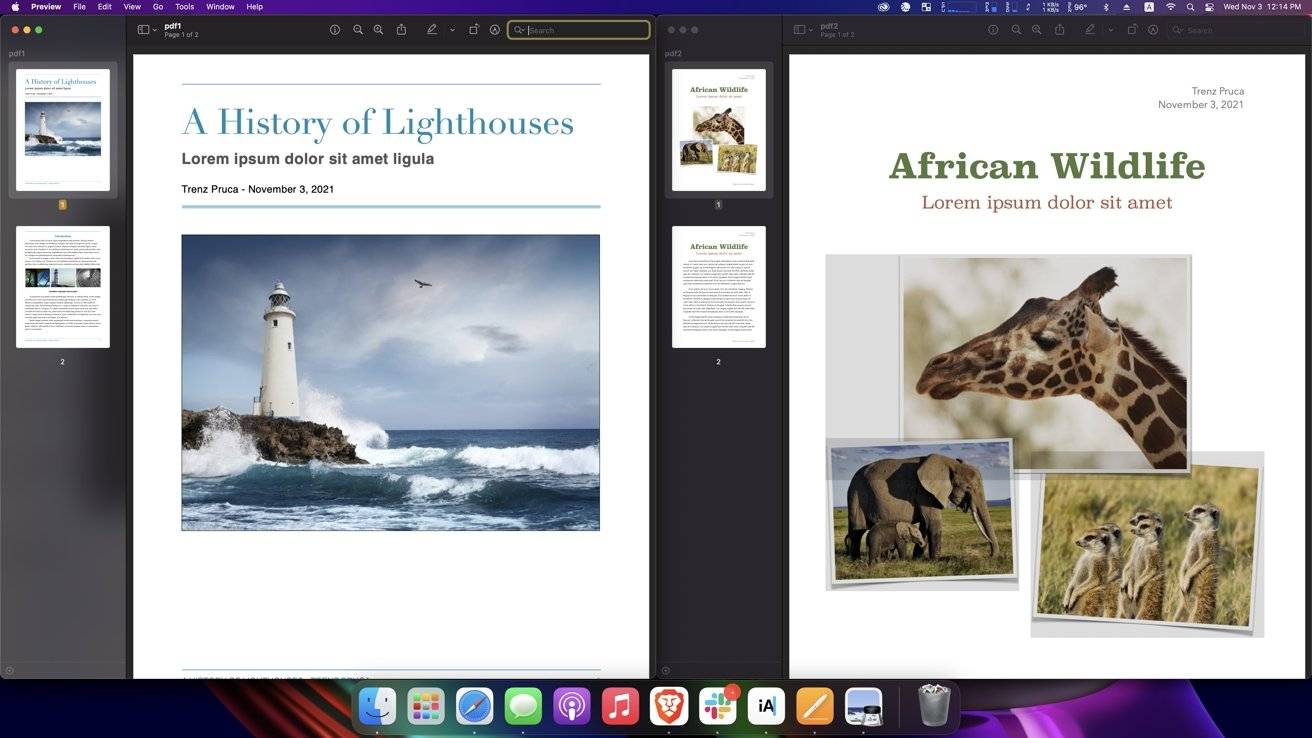Open the Tools menu
Image resolution: width=1312 pixels, height=738 pixels.
click(184, 6)
